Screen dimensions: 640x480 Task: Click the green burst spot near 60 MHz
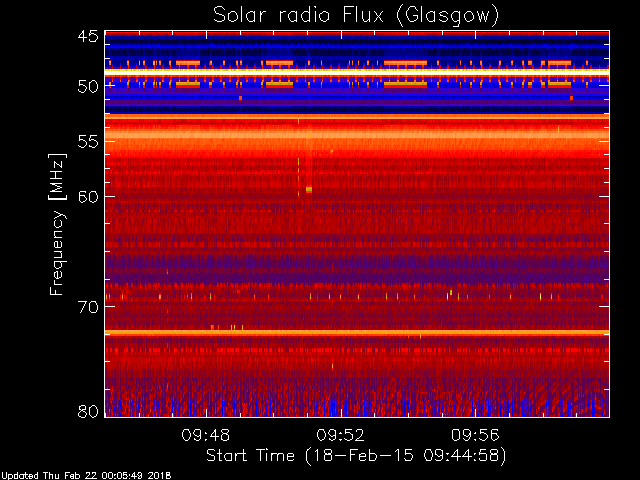[309, 189]
